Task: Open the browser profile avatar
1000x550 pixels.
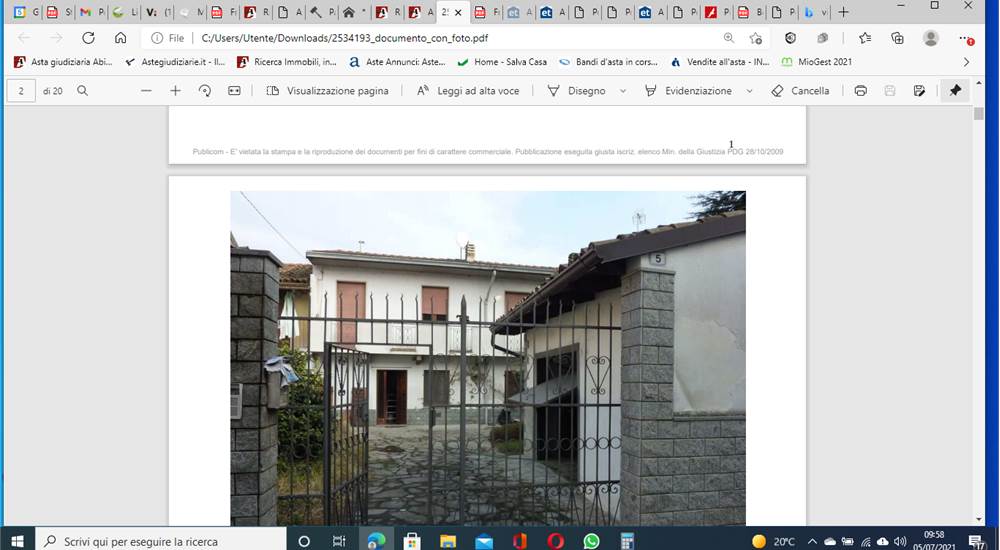Action: [x=930, y=38]
